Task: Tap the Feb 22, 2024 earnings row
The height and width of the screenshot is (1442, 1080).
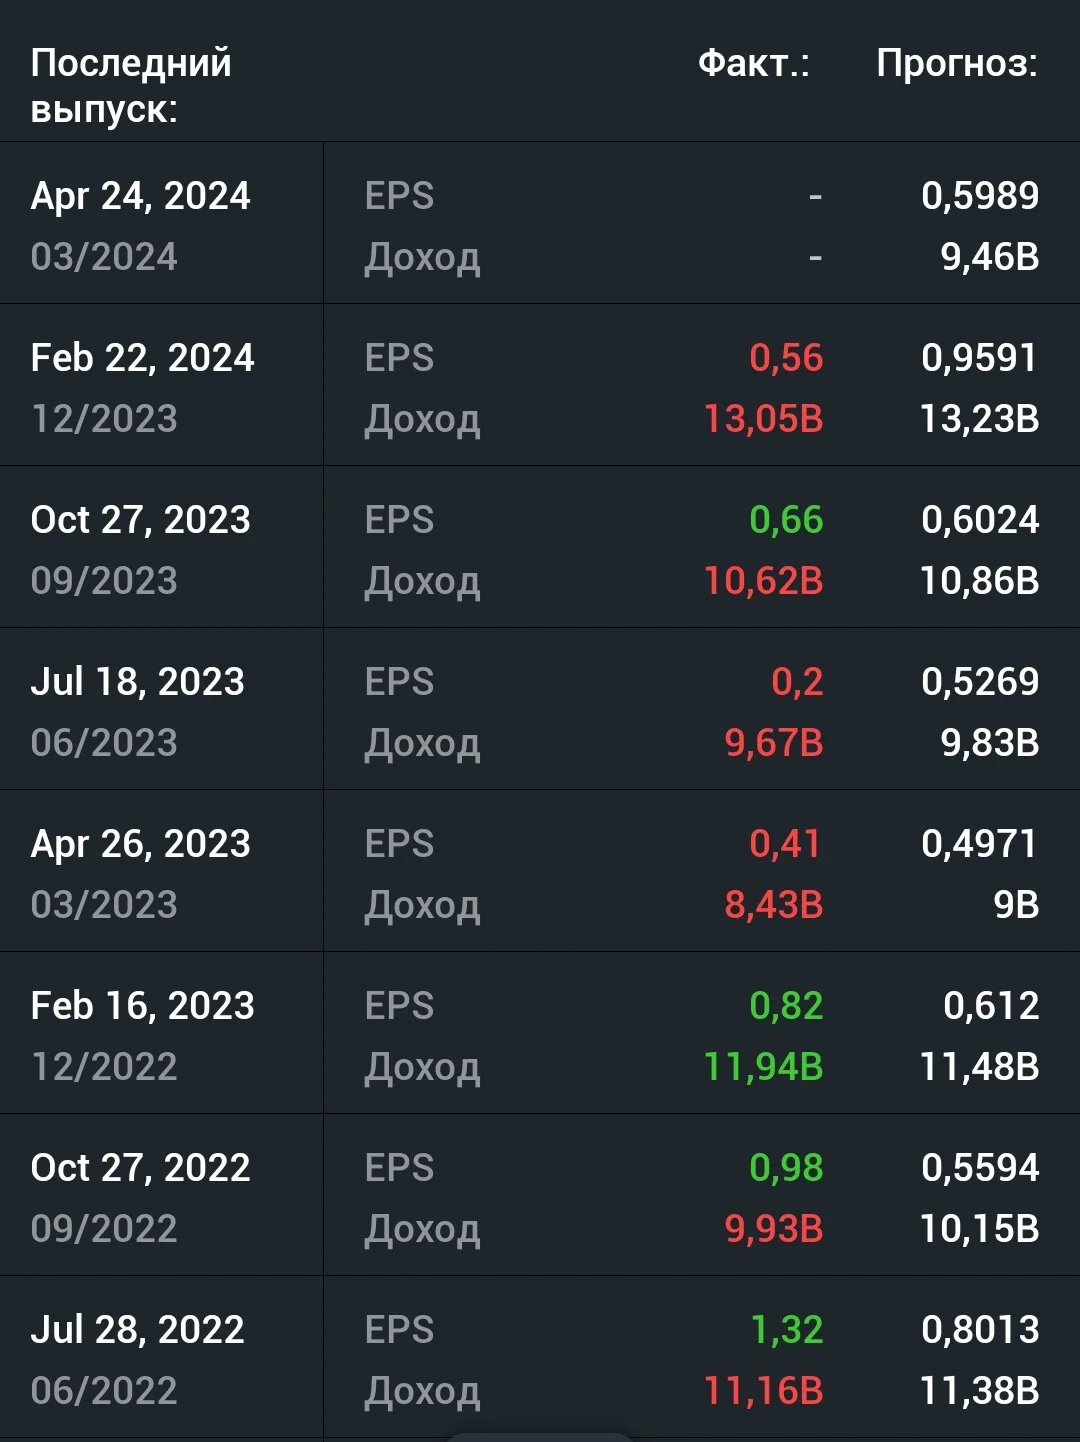Action: pyautogui.click(x=540, y=385)
